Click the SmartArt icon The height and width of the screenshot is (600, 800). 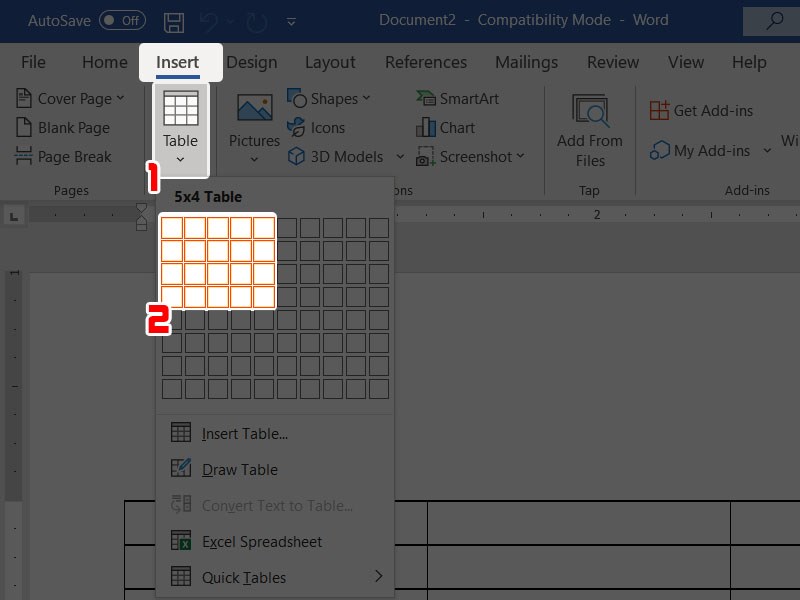(426, 98)
